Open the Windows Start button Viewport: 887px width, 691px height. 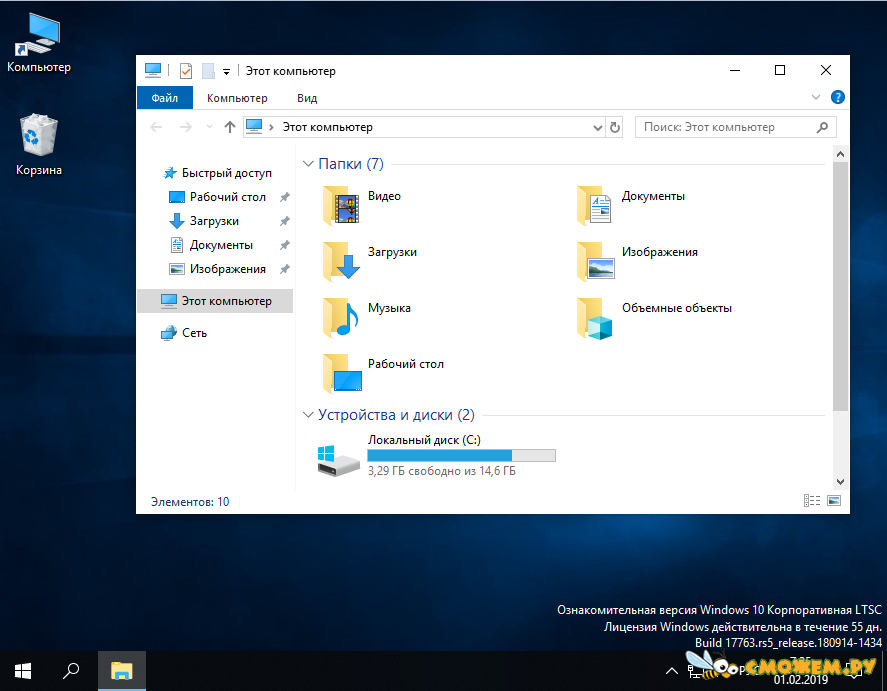tap(23, 671)
